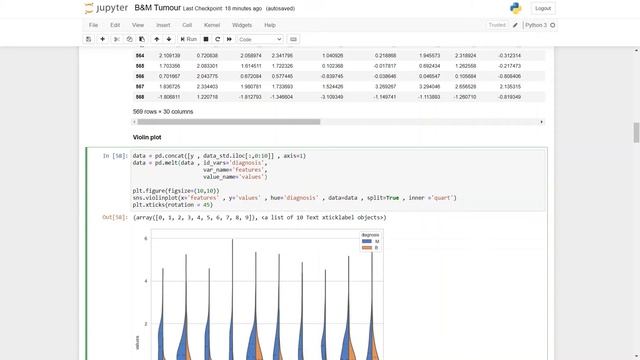Click the sns.violinplot code line
The width and height of the screenshot is (640, 360).
tap(295, 198)
